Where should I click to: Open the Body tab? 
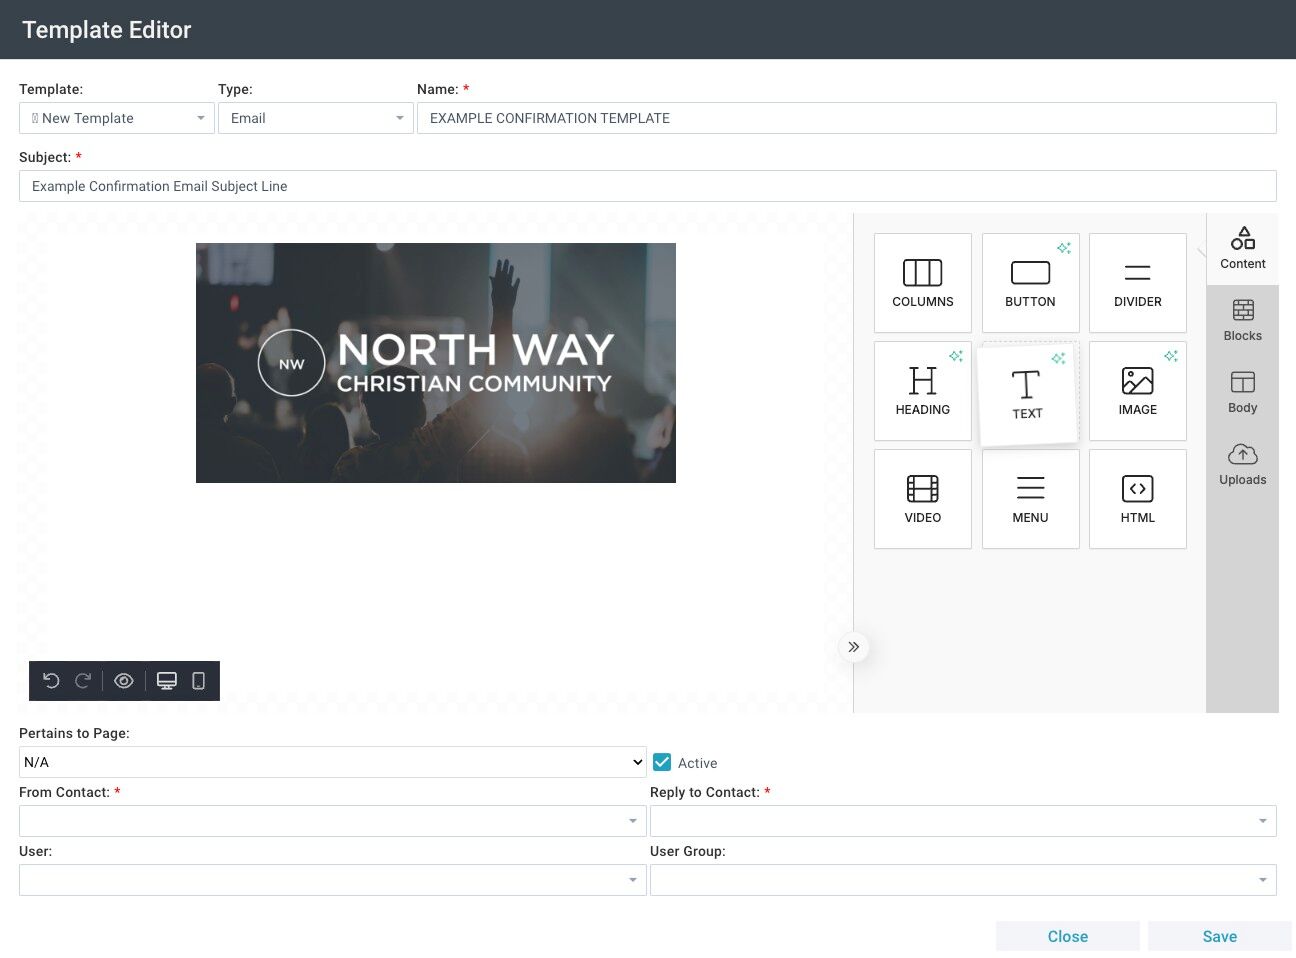(x=1243, y=393)
